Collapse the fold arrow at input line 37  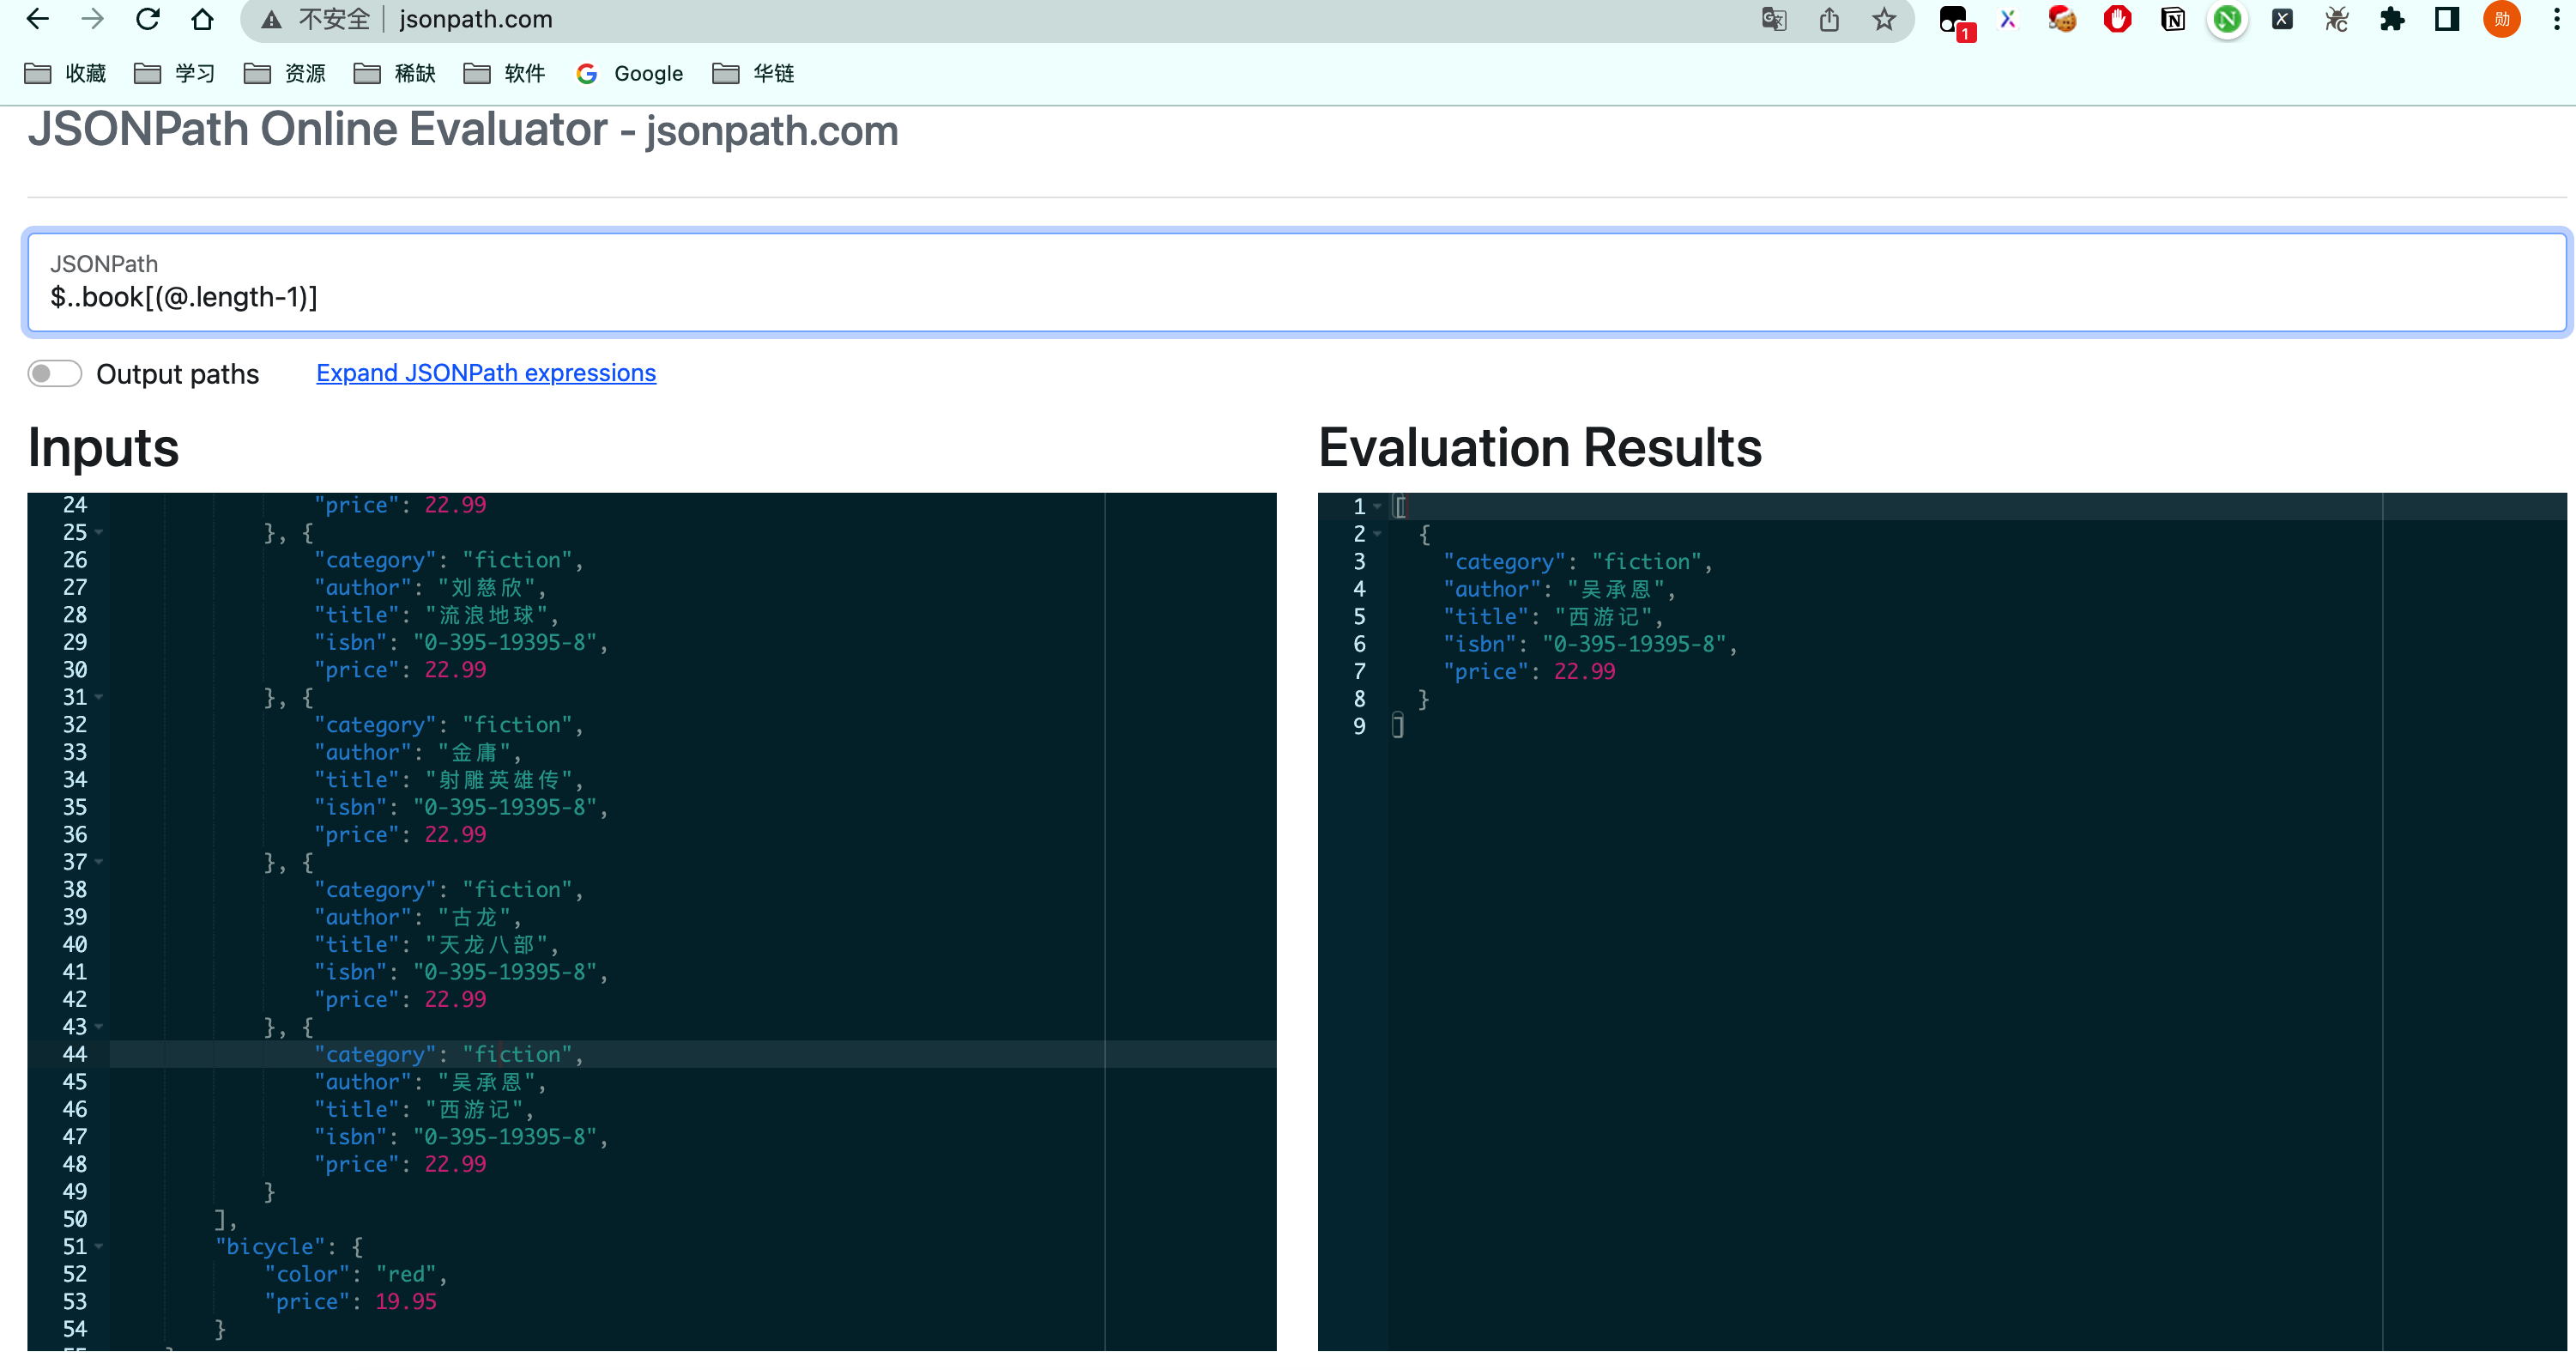coord(99,862)
